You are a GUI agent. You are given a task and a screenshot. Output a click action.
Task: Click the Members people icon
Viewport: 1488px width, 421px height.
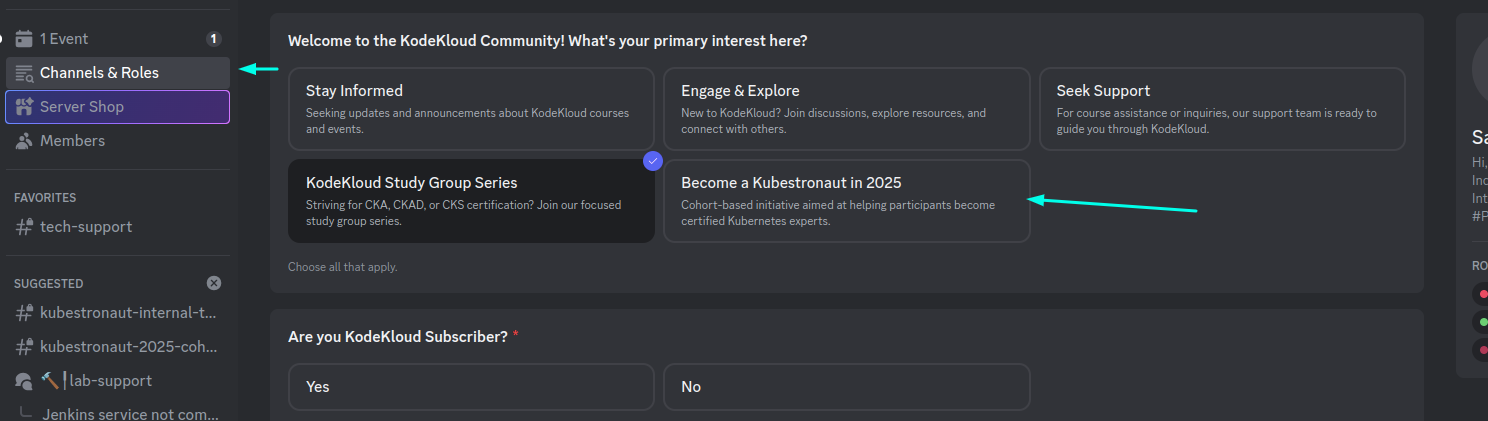[x=24, y=141]
